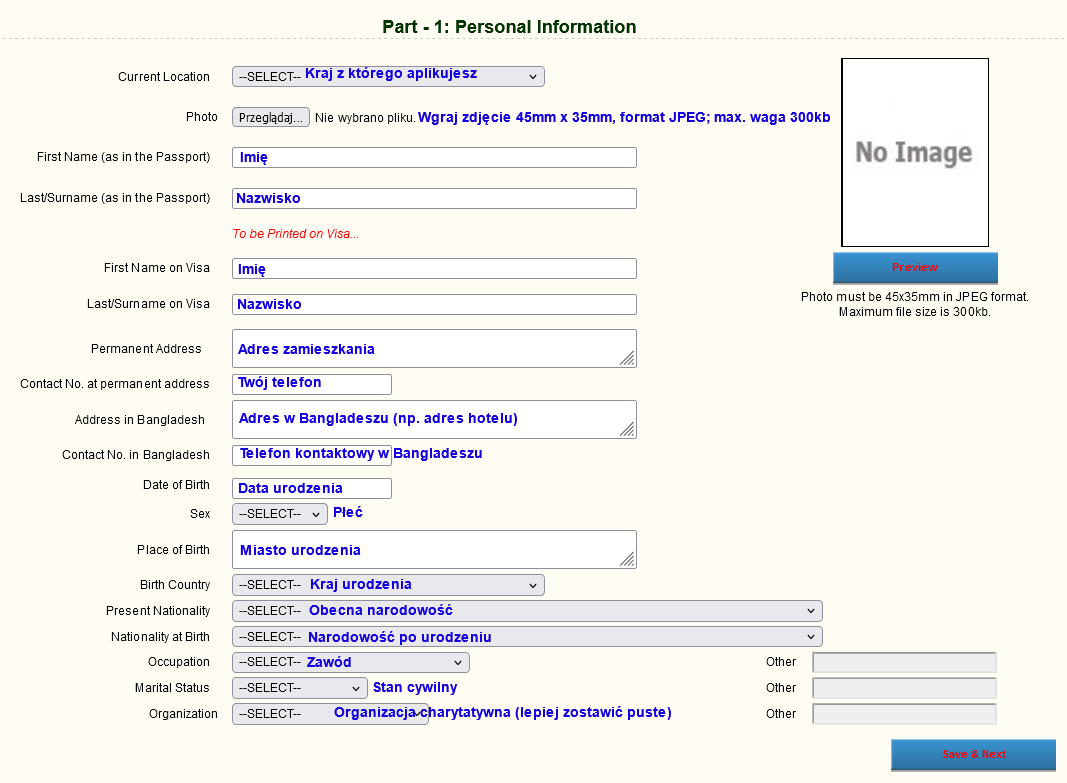Expand the Present Nationality dropdown
1067x783 pixels.
[527, 611]
